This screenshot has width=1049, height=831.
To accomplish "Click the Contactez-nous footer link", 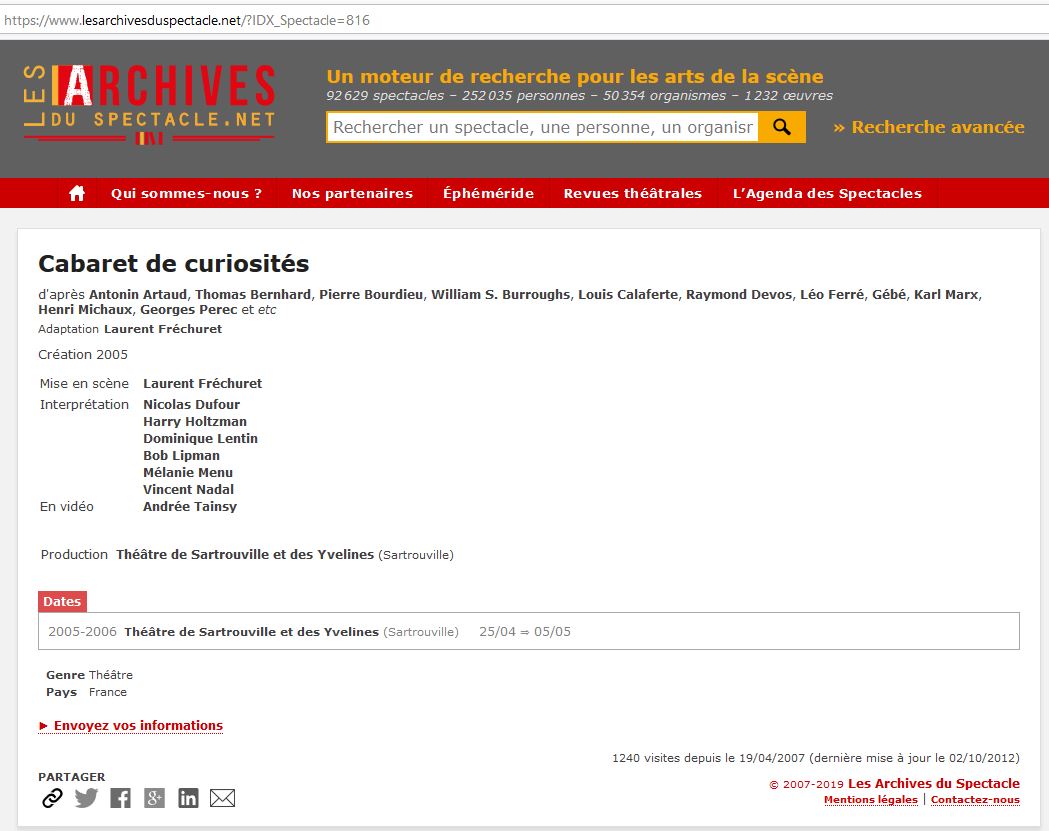I will coord(975,800).
